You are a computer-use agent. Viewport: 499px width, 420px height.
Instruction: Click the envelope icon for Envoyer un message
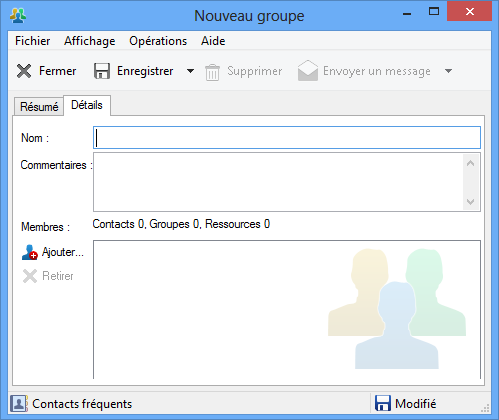pyautogui.click(x=308, y=71)
